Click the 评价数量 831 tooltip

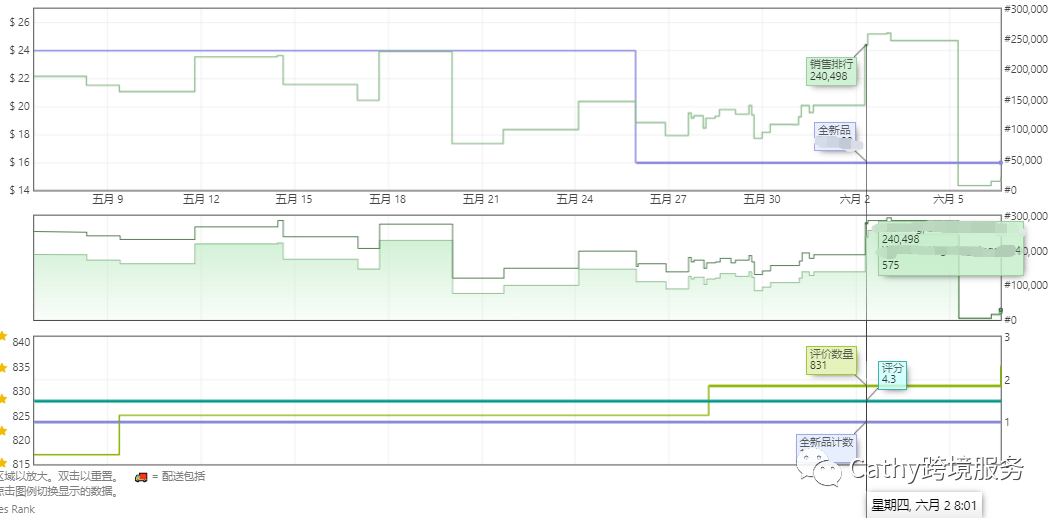(x=831, y=359)
